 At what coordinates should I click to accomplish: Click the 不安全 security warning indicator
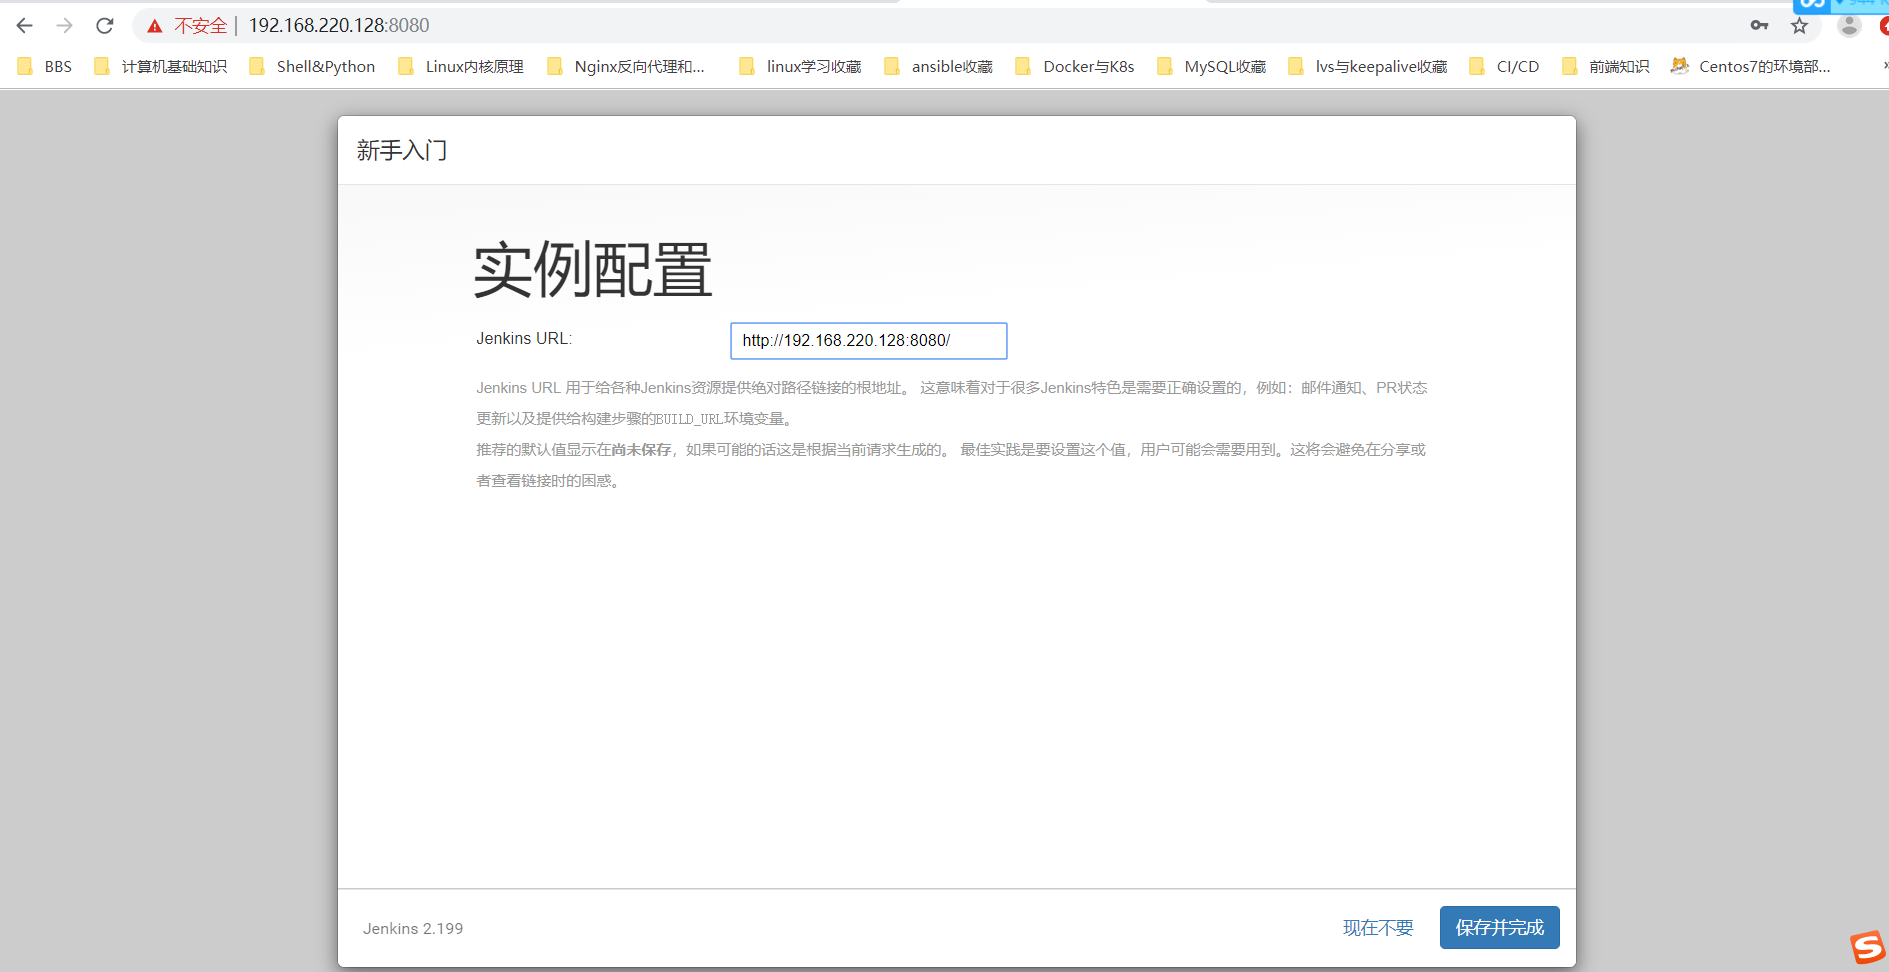(199, 25)
